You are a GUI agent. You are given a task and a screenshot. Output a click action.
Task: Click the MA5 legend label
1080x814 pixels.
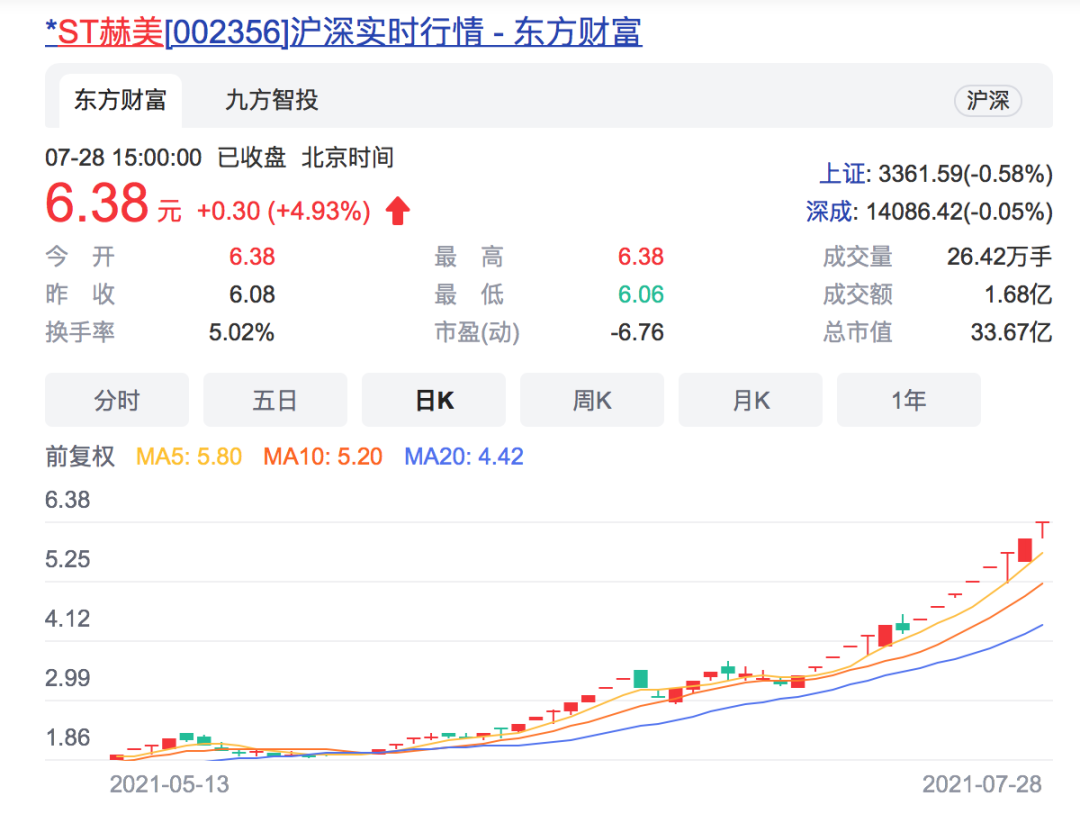tap(189, 457)
